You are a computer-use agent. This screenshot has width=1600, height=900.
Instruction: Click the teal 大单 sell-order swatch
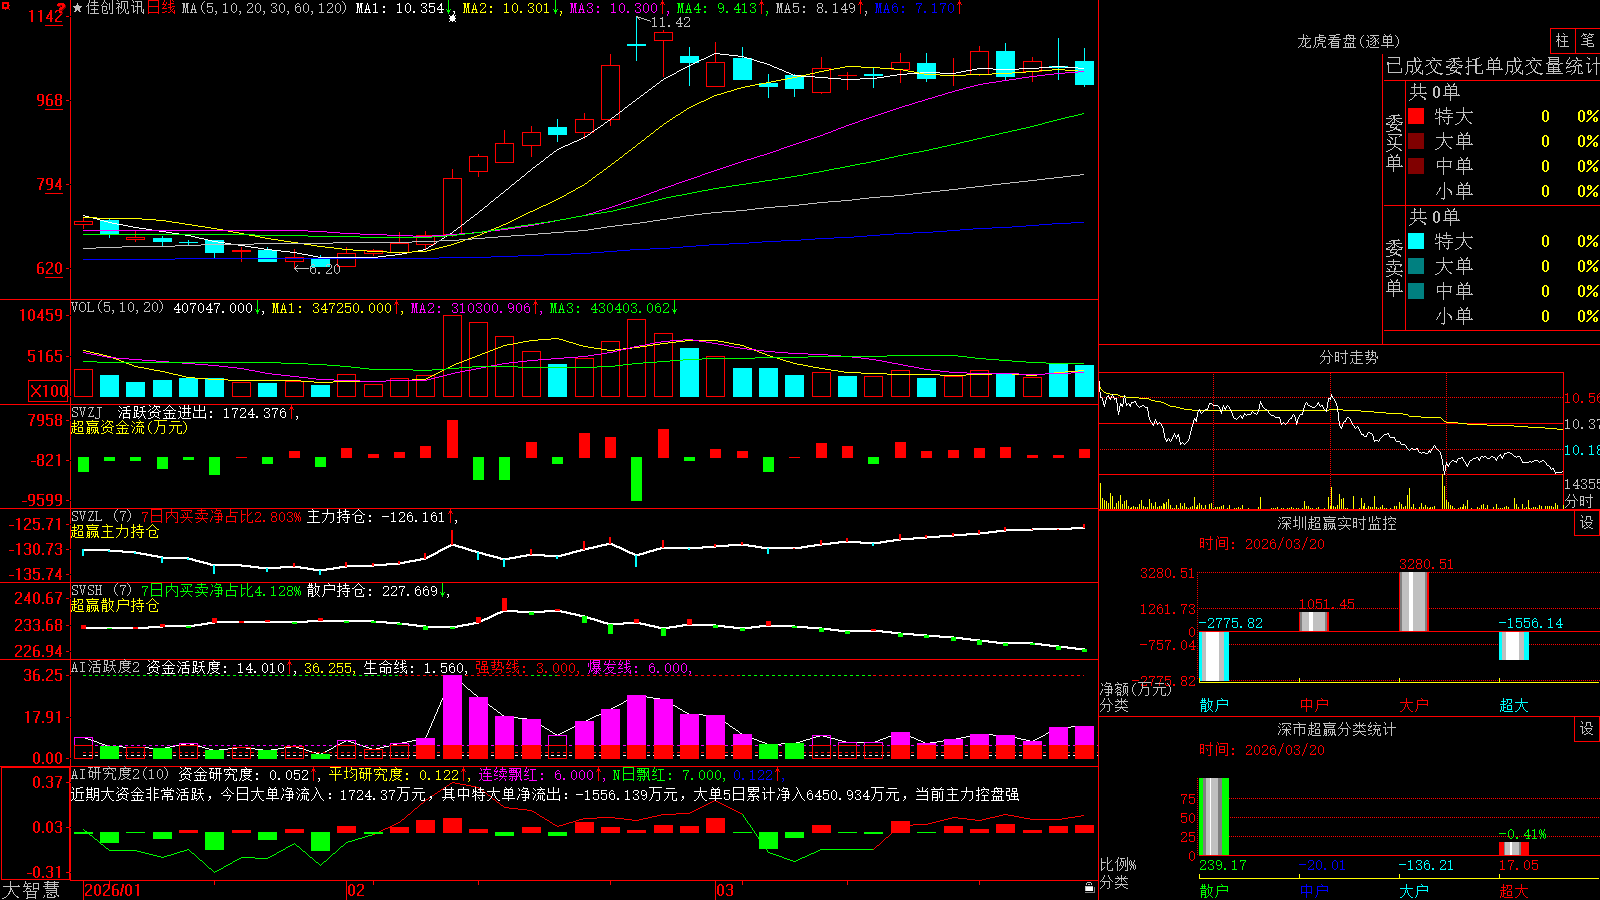[x=1416, y=266]
